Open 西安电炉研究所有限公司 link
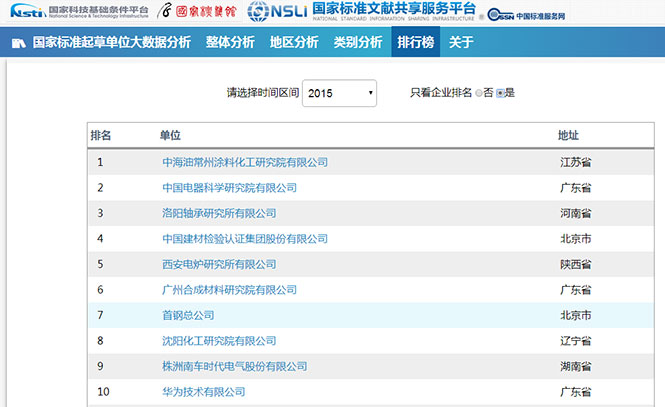This screenshot has width=665, height=407. click(x=219, y=265)
